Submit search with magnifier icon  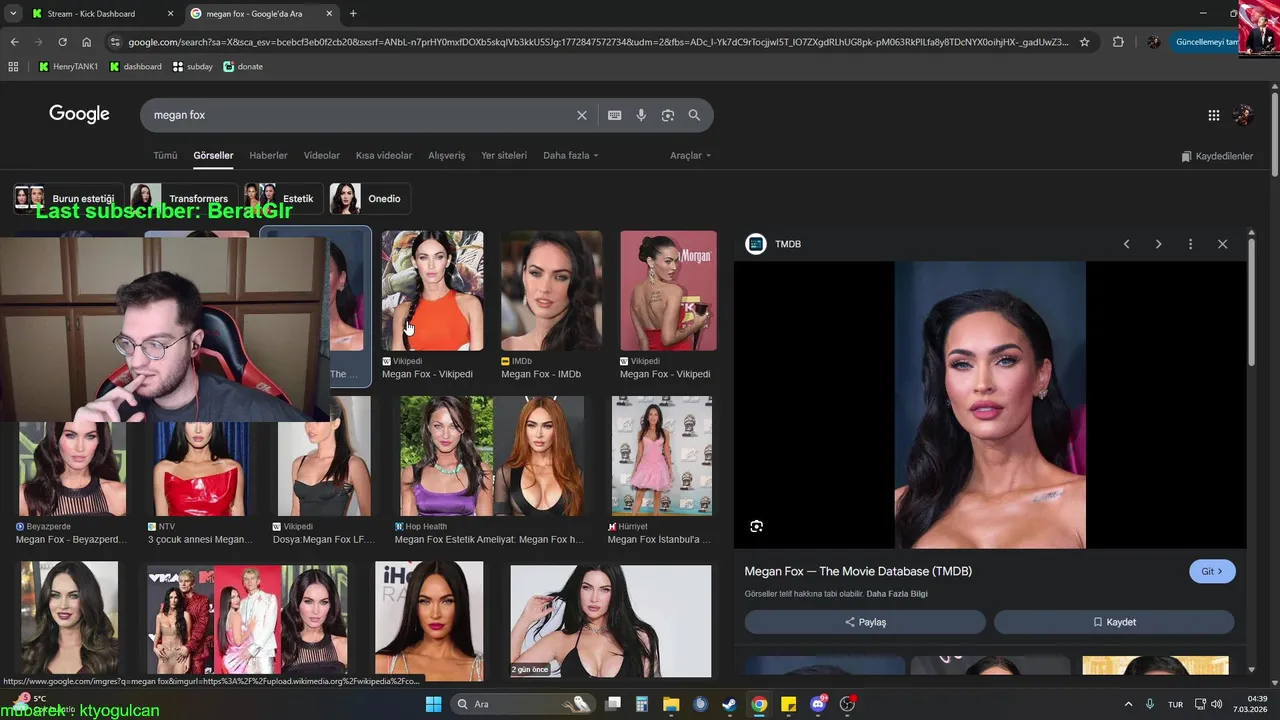tap(694, 115)
